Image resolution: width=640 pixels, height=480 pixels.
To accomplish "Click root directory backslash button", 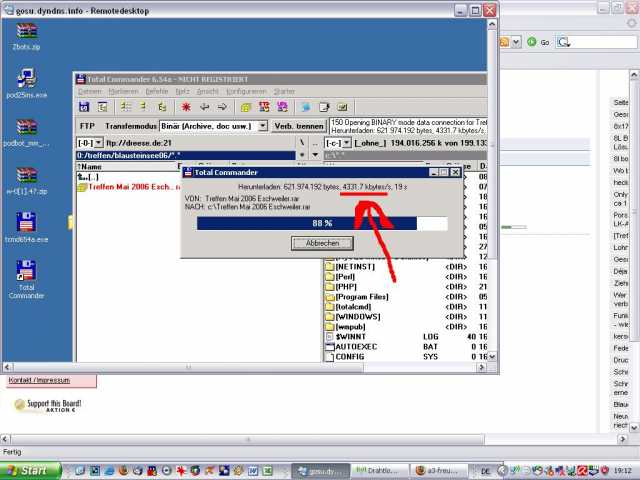I will coord(302,143).
